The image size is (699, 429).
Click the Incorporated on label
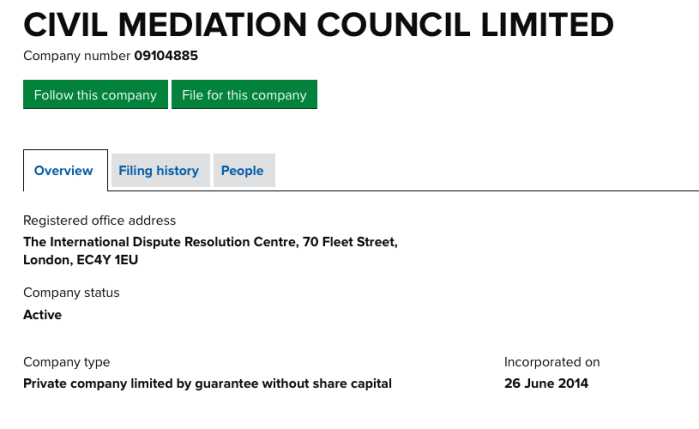551,362
